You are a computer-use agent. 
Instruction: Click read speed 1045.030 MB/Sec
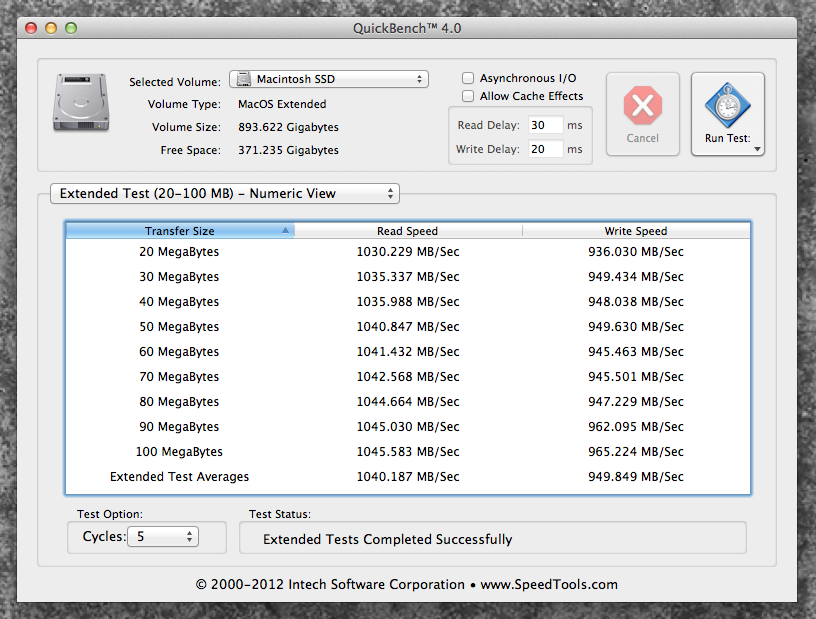pos(408,427)
